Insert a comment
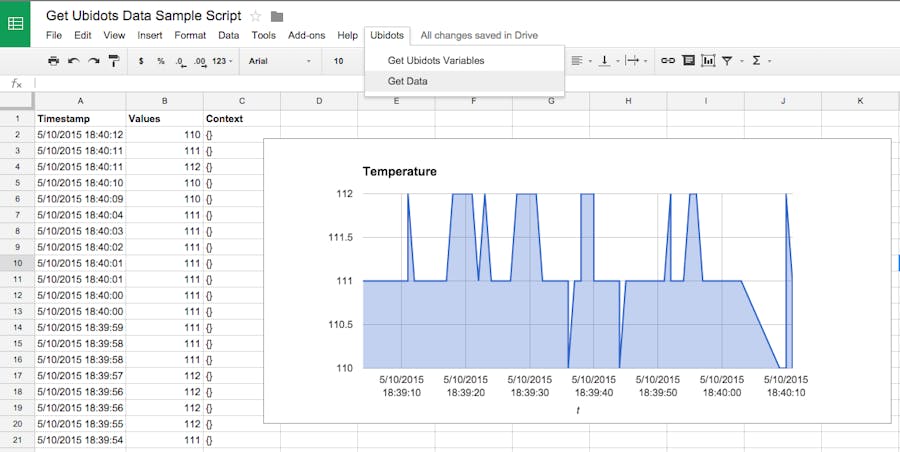Viewport: 900px width, 452px height. point(688,60)
